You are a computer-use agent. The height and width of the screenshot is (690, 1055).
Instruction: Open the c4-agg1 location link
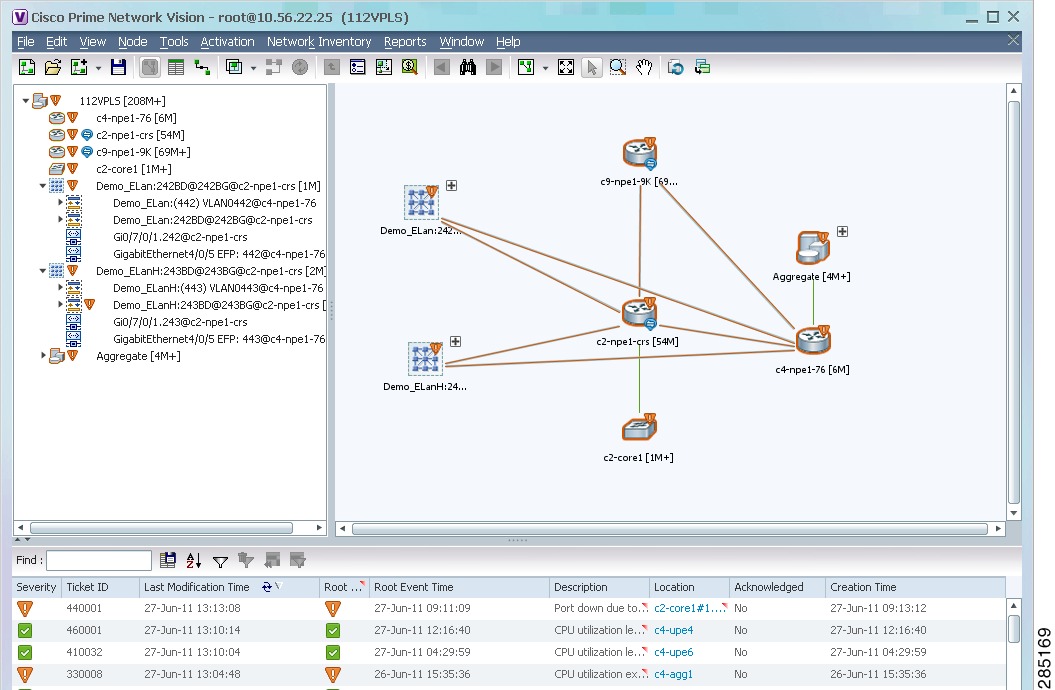(x=674, y=675)
